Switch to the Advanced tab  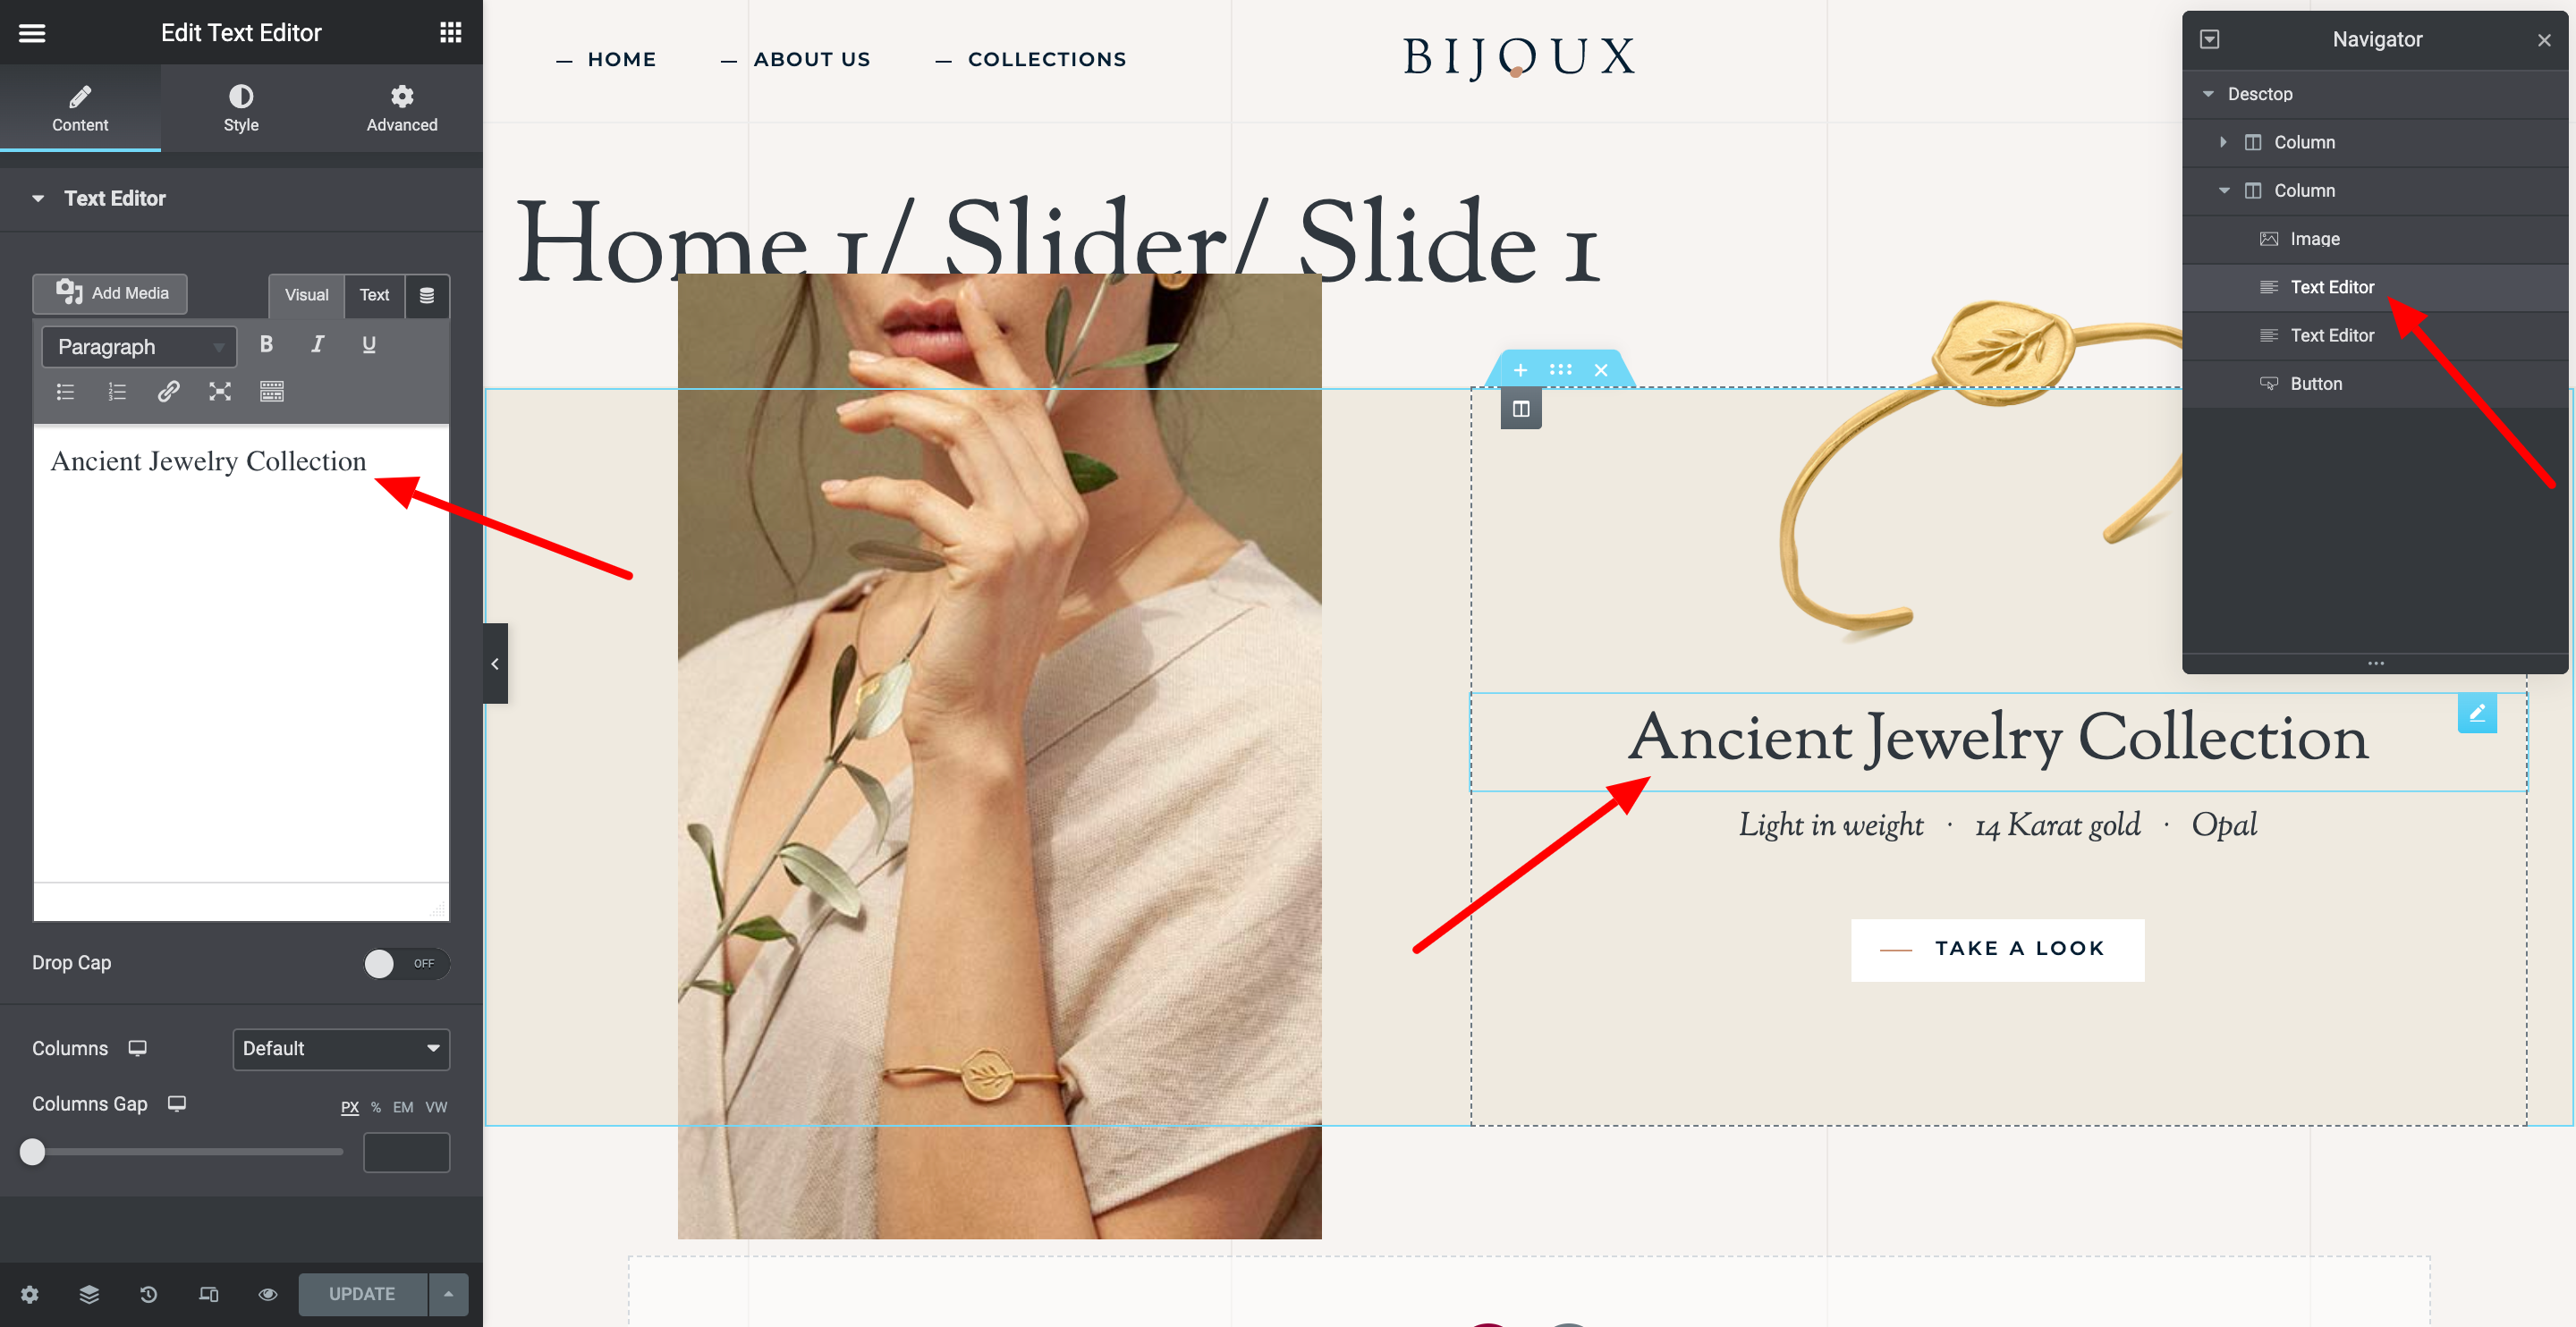coord(402,108)
